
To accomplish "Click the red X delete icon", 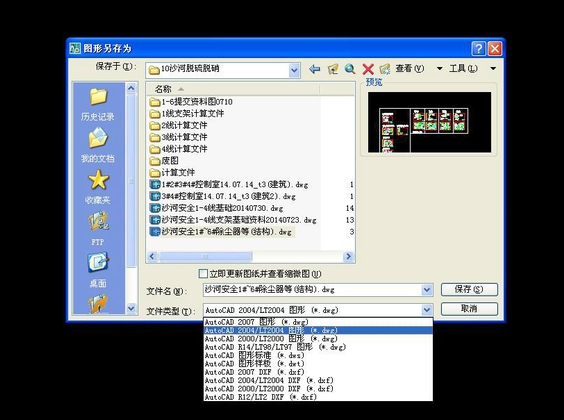I will (368, 69).
